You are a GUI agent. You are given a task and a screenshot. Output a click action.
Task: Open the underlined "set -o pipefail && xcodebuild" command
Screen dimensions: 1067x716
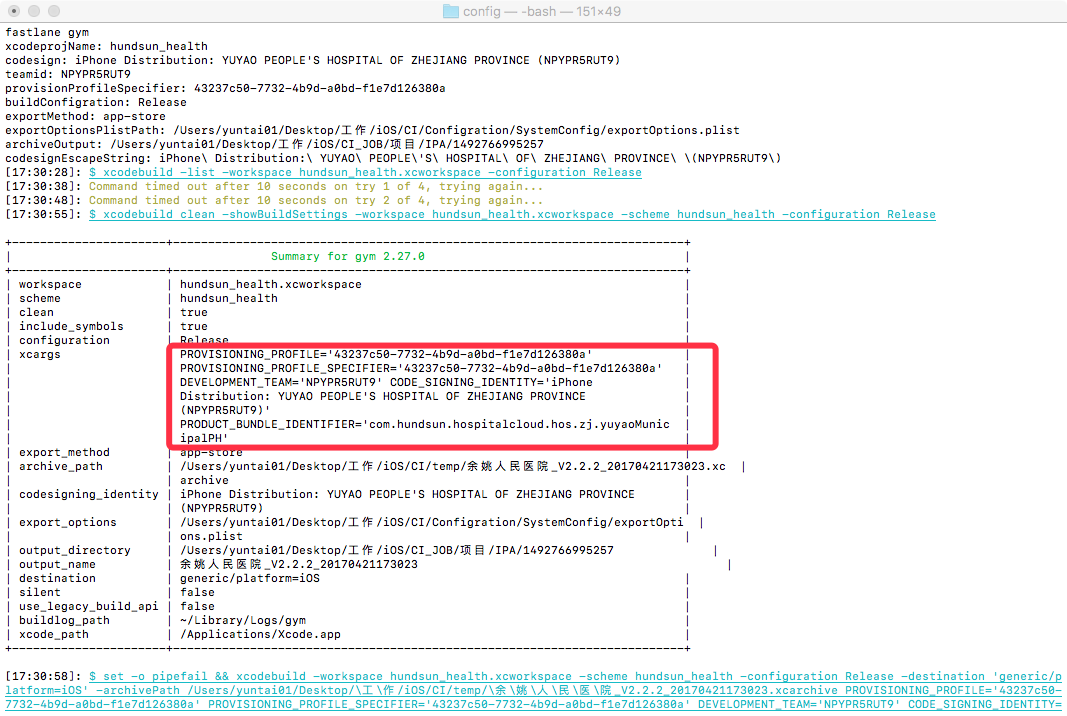534,690
